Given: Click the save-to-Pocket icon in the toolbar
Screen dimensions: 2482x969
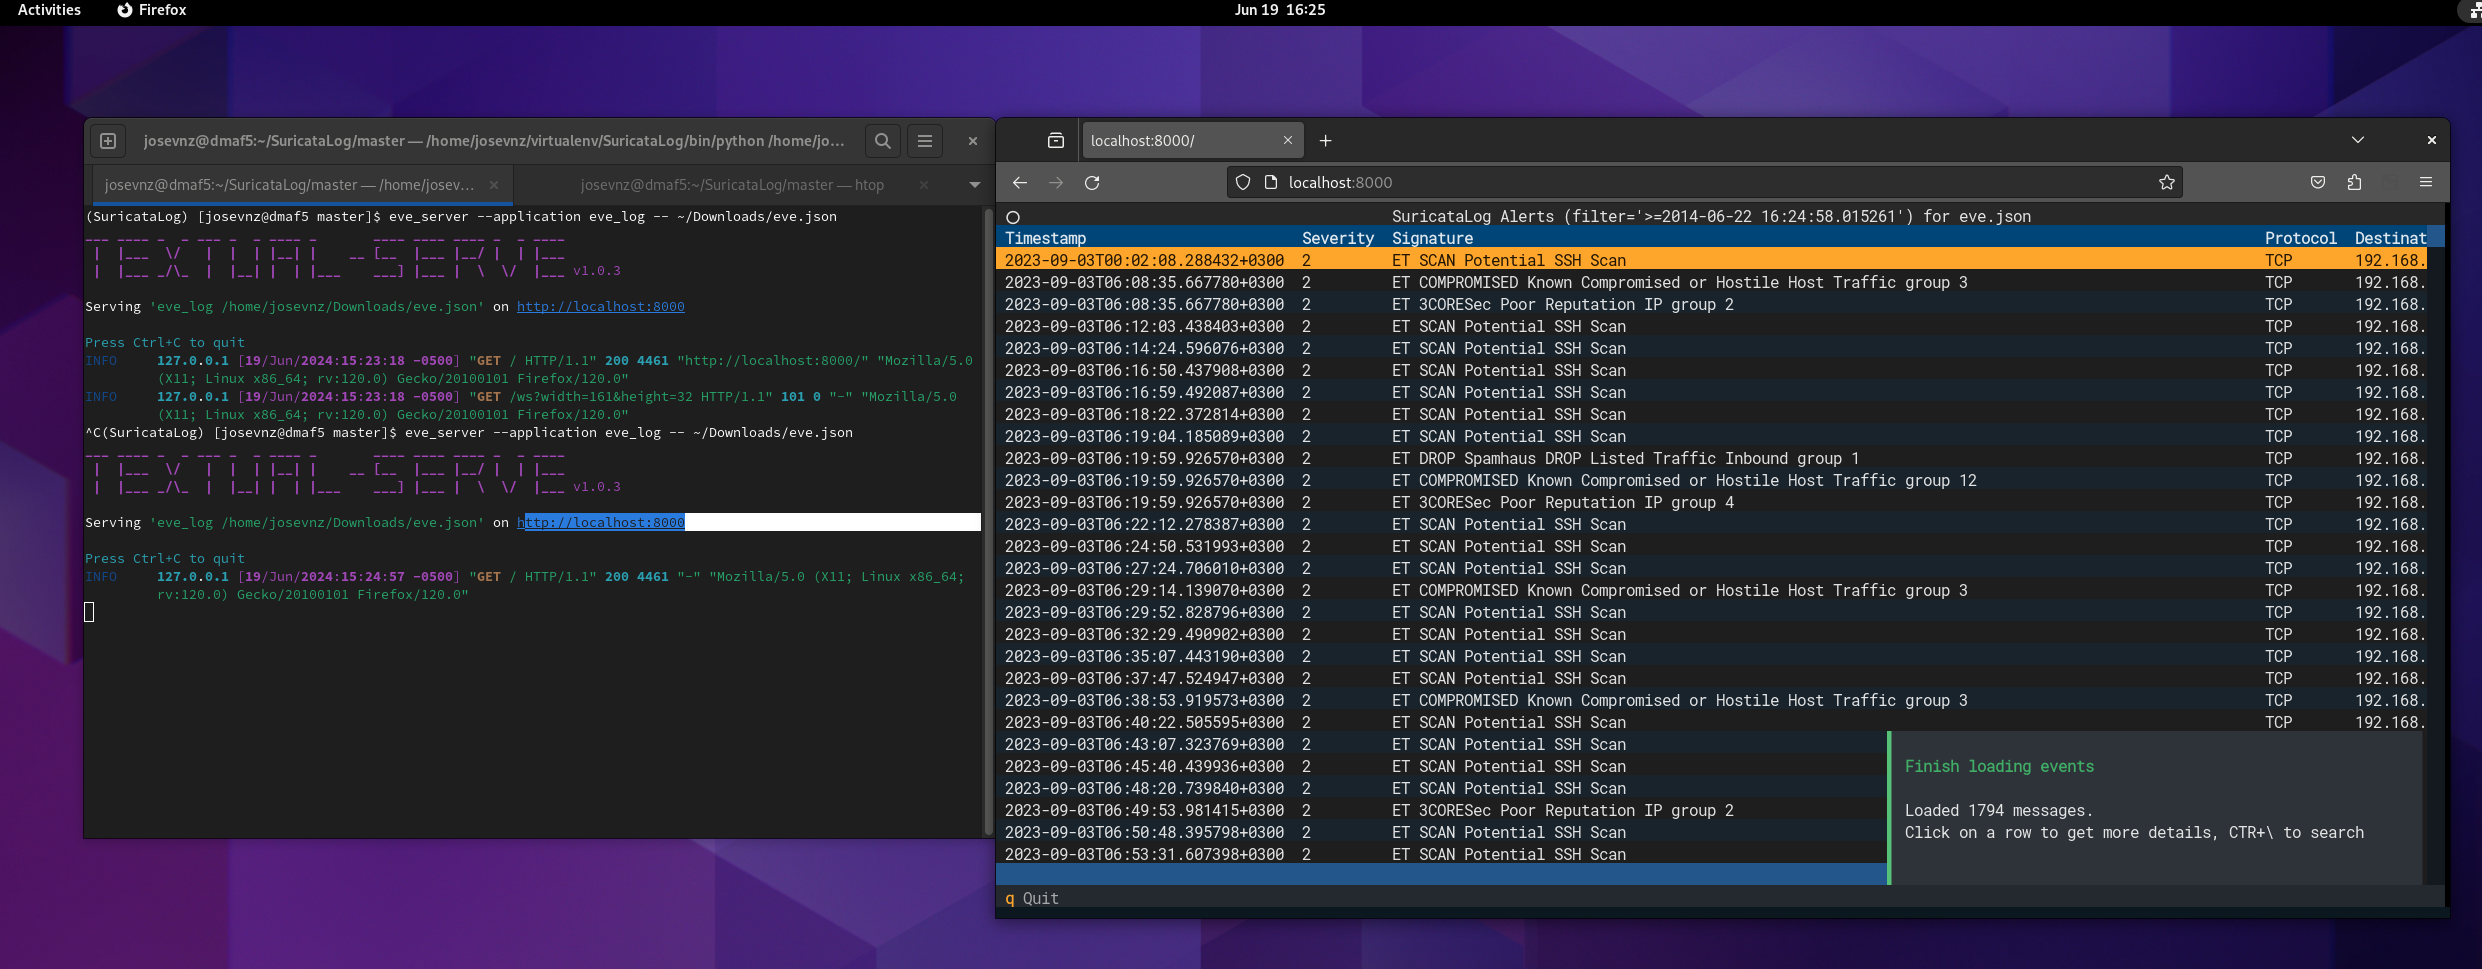Looking at the screenshot, I should [x=2317, y=182].
